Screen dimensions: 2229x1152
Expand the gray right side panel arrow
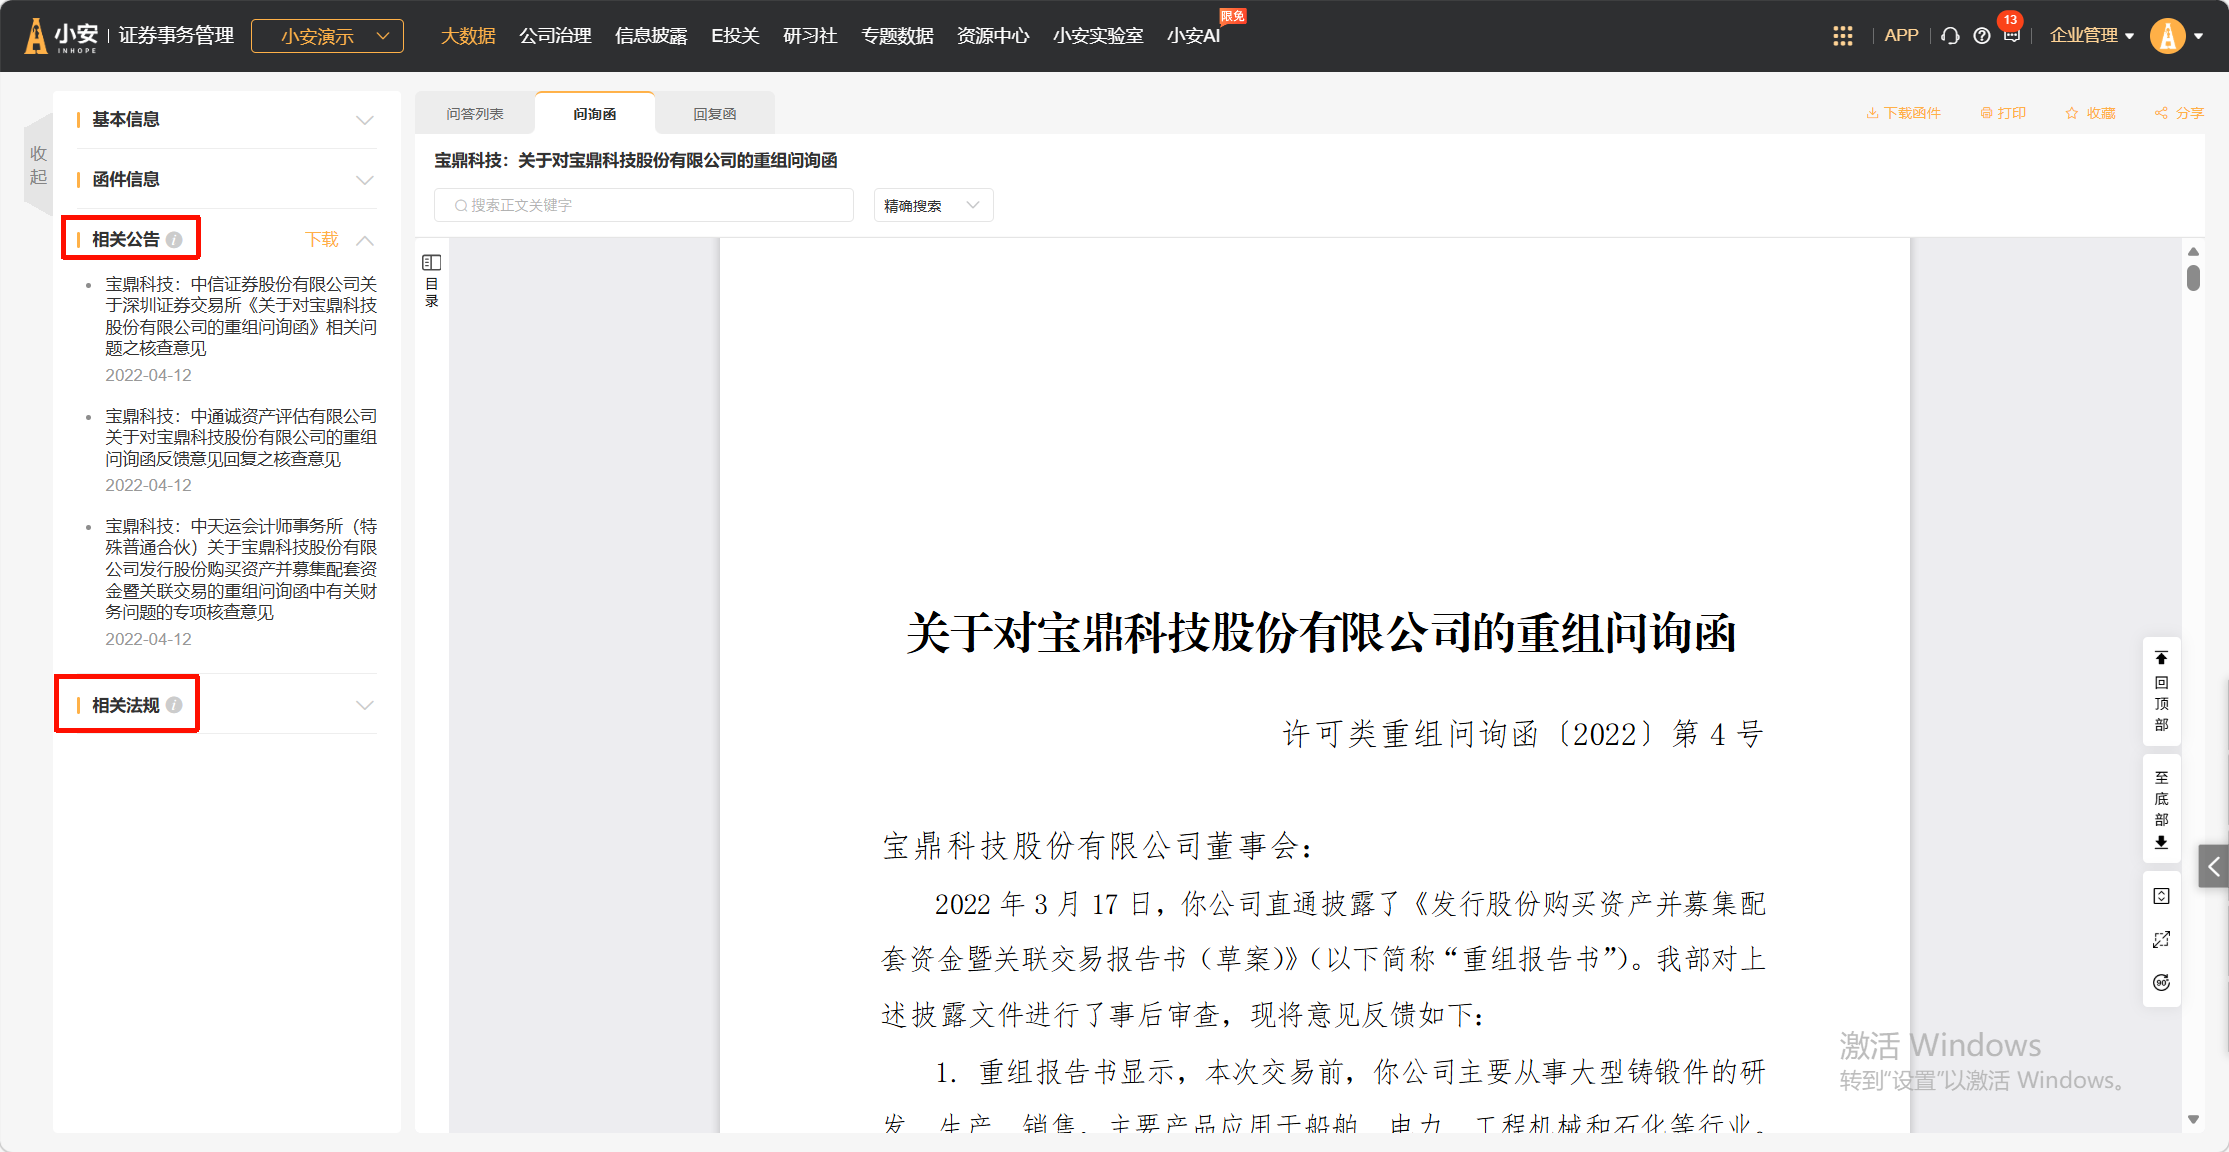click(x=2213, y=867)
